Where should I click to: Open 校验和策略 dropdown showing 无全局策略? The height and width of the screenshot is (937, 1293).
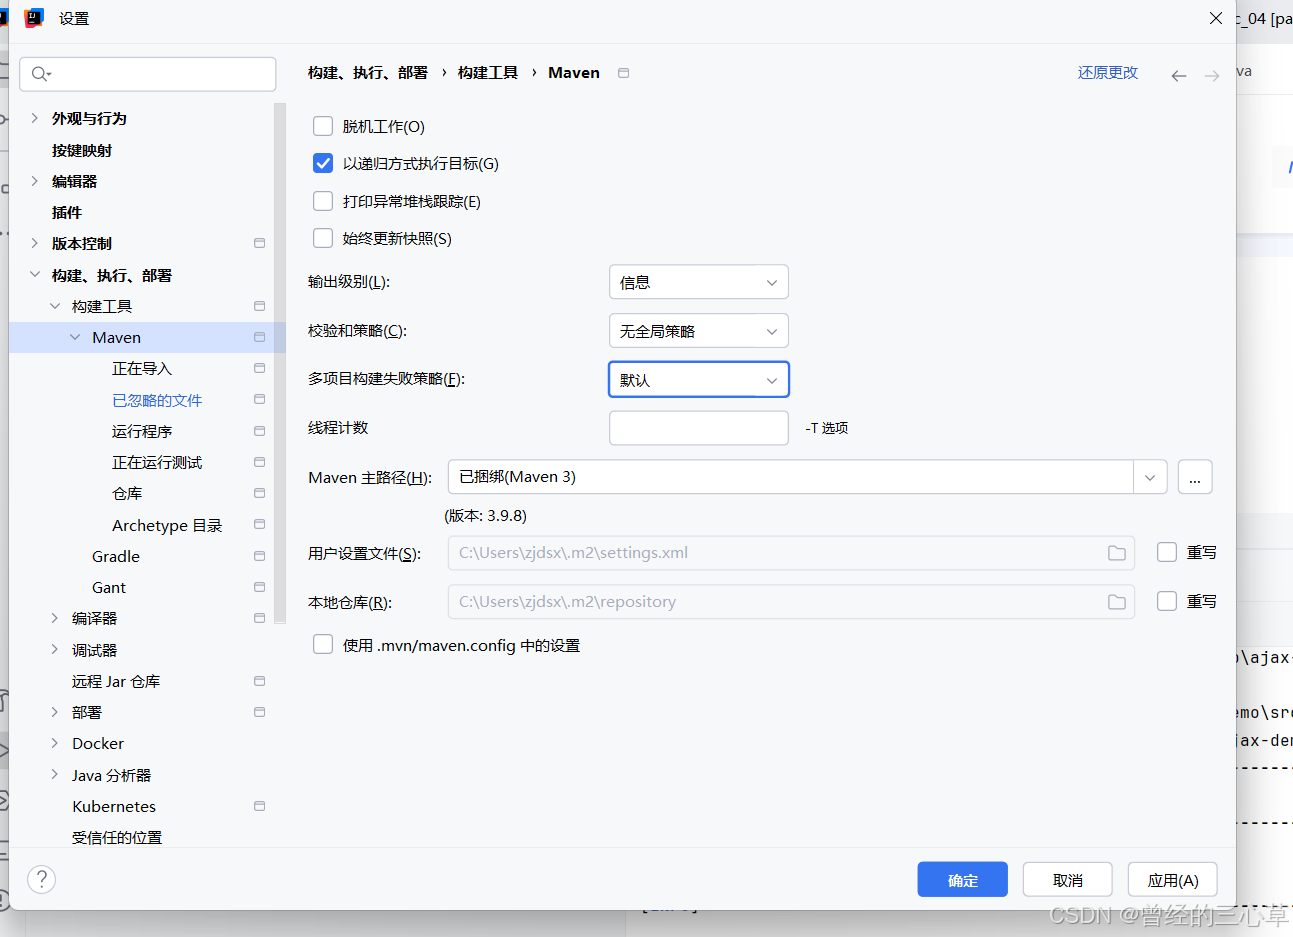tap(699, 331)
